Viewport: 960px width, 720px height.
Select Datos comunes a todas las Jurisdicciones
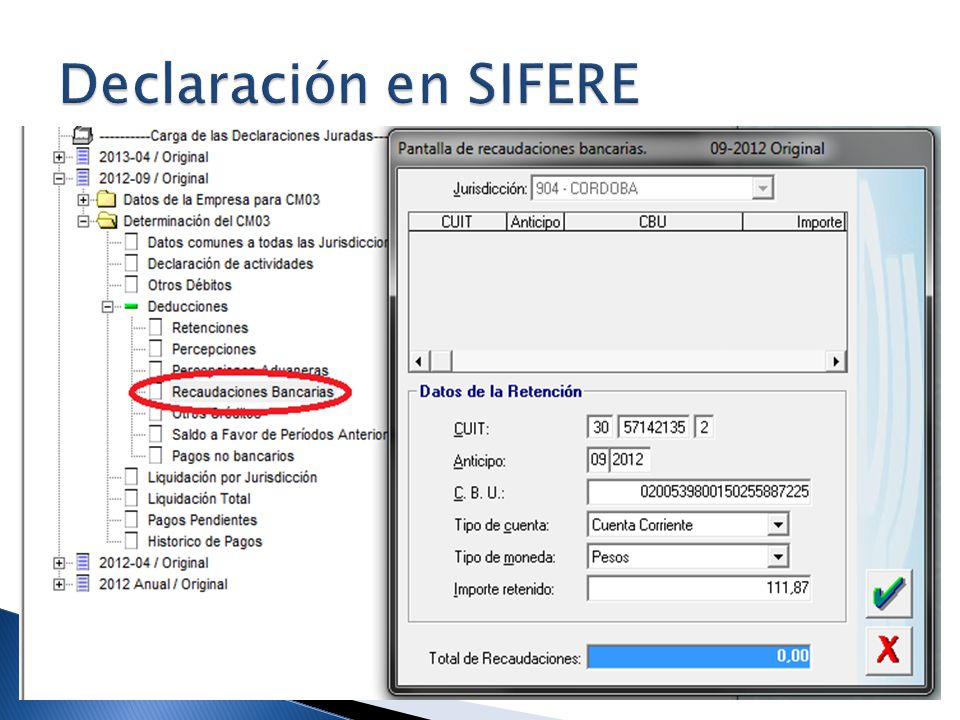coord(268,242)
